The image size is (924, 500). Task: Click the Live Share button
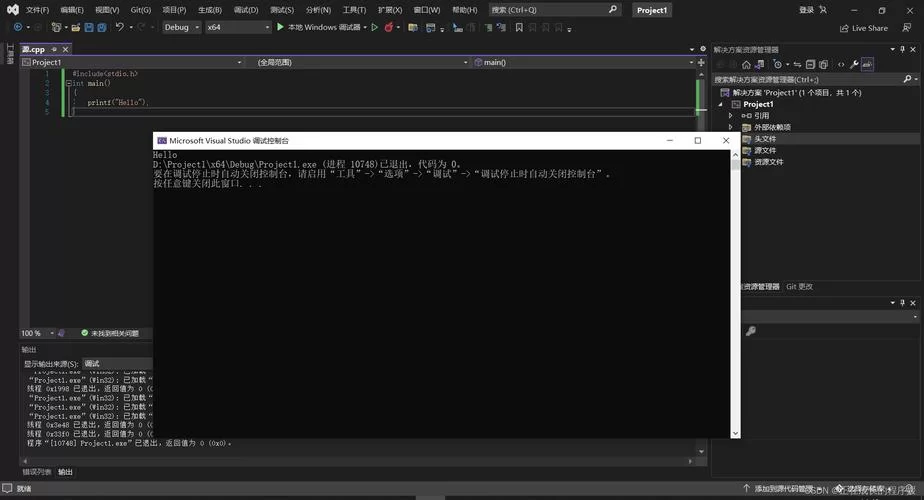pyautogui.click(x=863, y=28)
